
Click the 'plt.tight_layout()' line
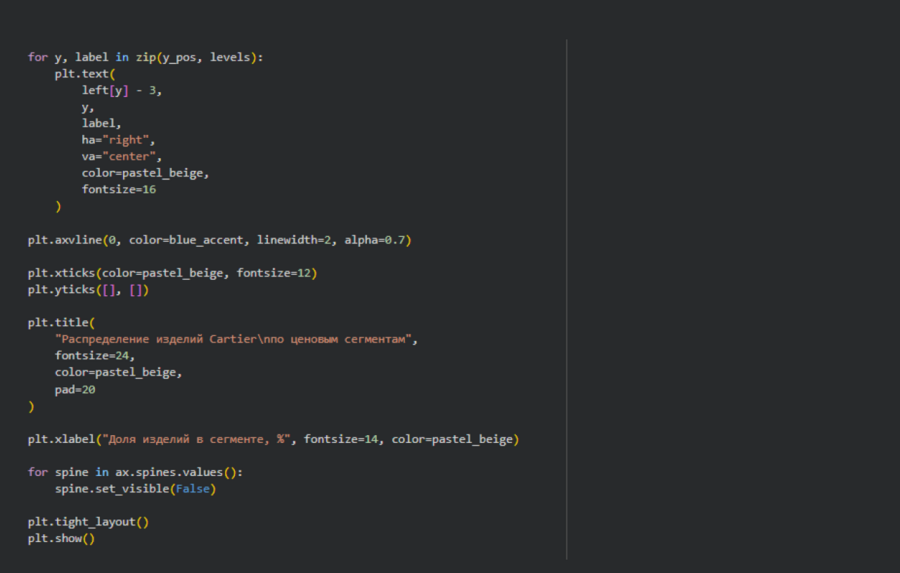(88, 522)
